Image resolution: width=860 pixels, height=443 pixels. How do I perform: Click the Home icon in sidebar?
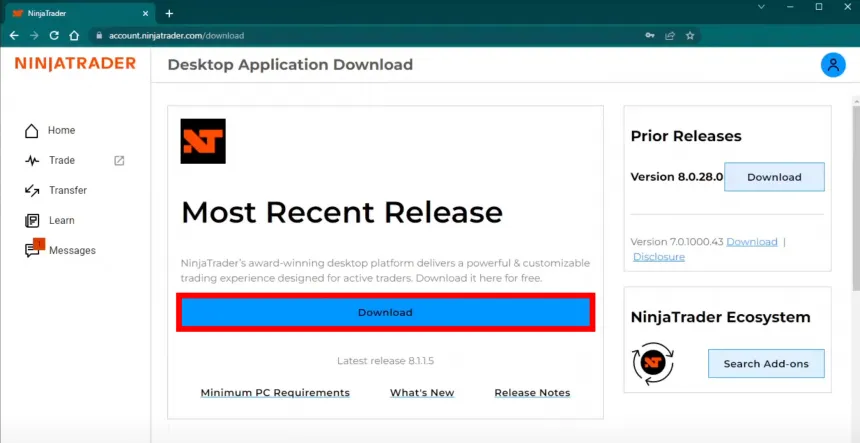tap(32, 131)
